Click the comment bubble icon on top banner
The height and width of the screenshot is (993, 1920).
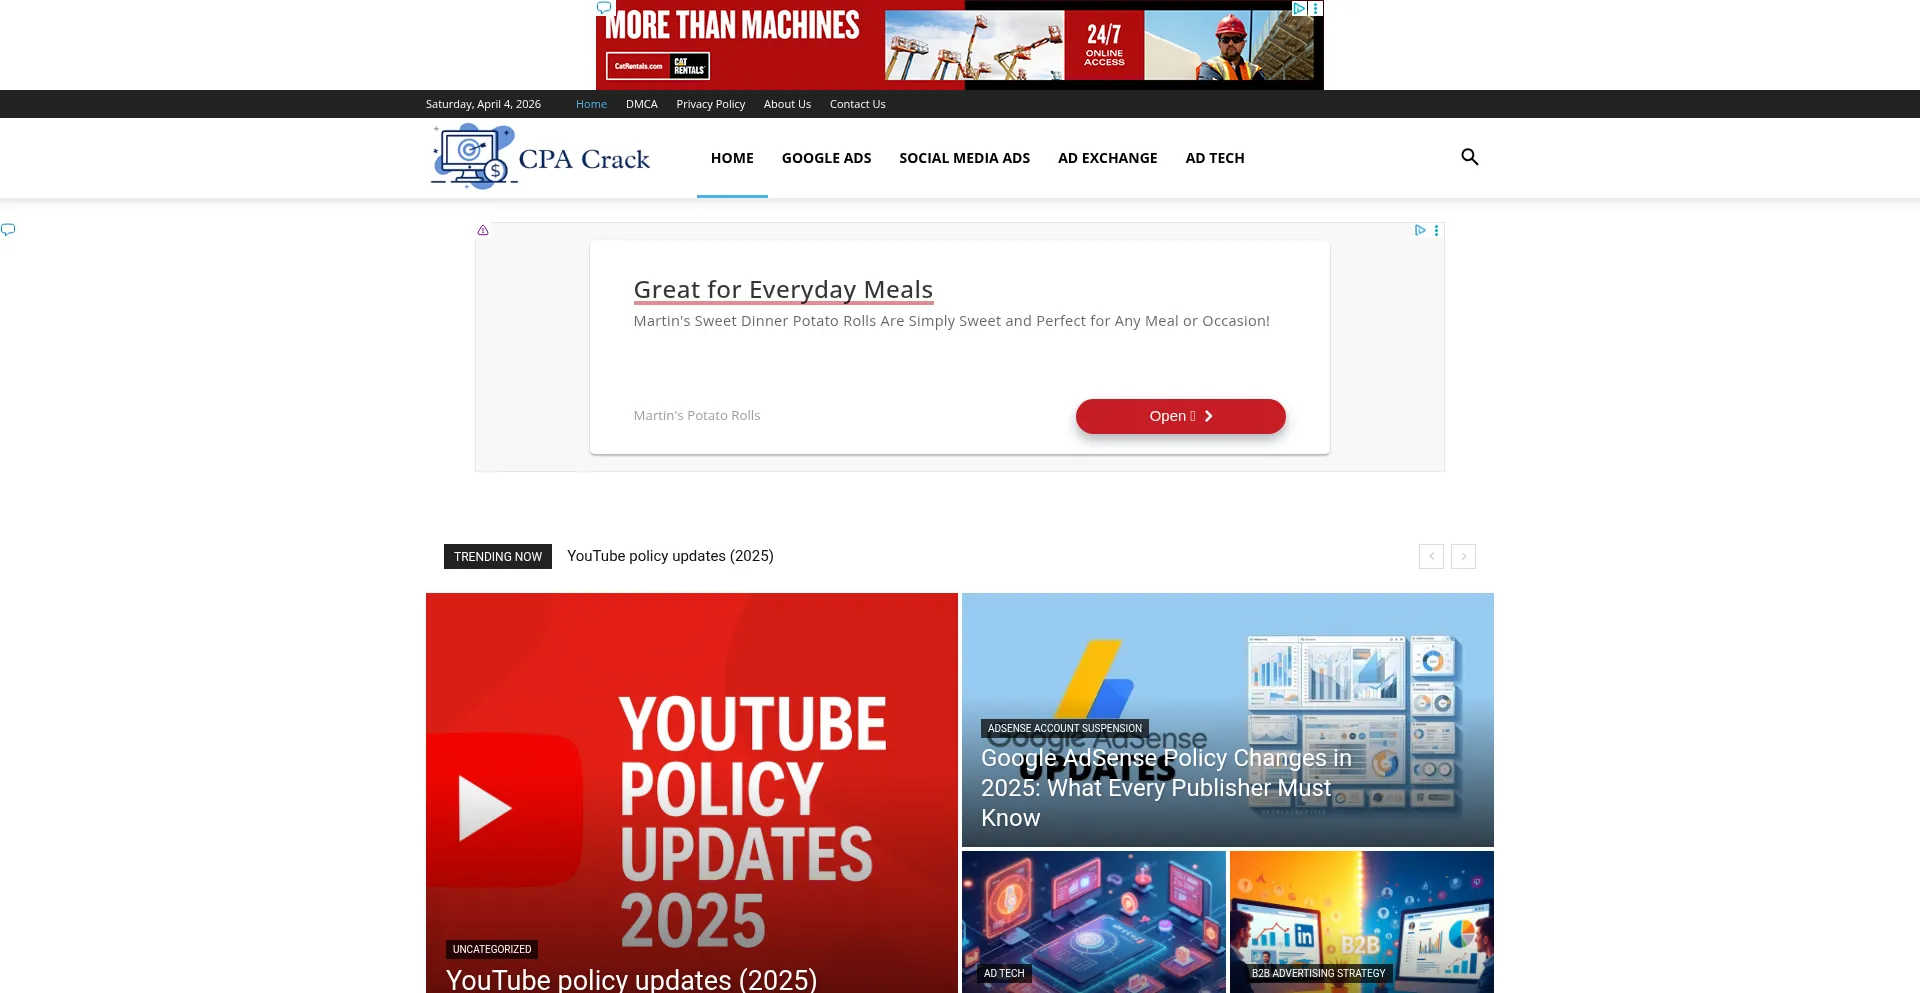(x=604, y=8)
